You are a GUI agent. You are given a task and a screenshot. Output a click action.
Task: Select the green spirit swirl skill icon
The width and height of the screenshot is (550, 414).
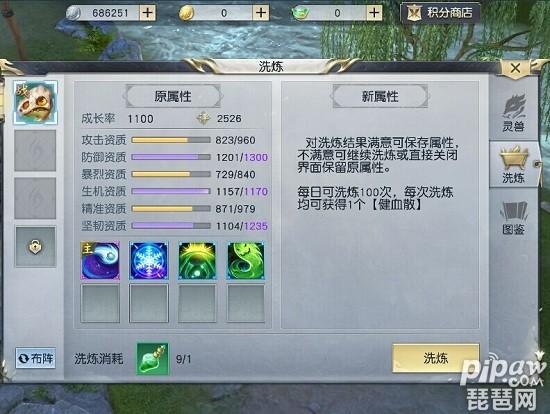246,260
